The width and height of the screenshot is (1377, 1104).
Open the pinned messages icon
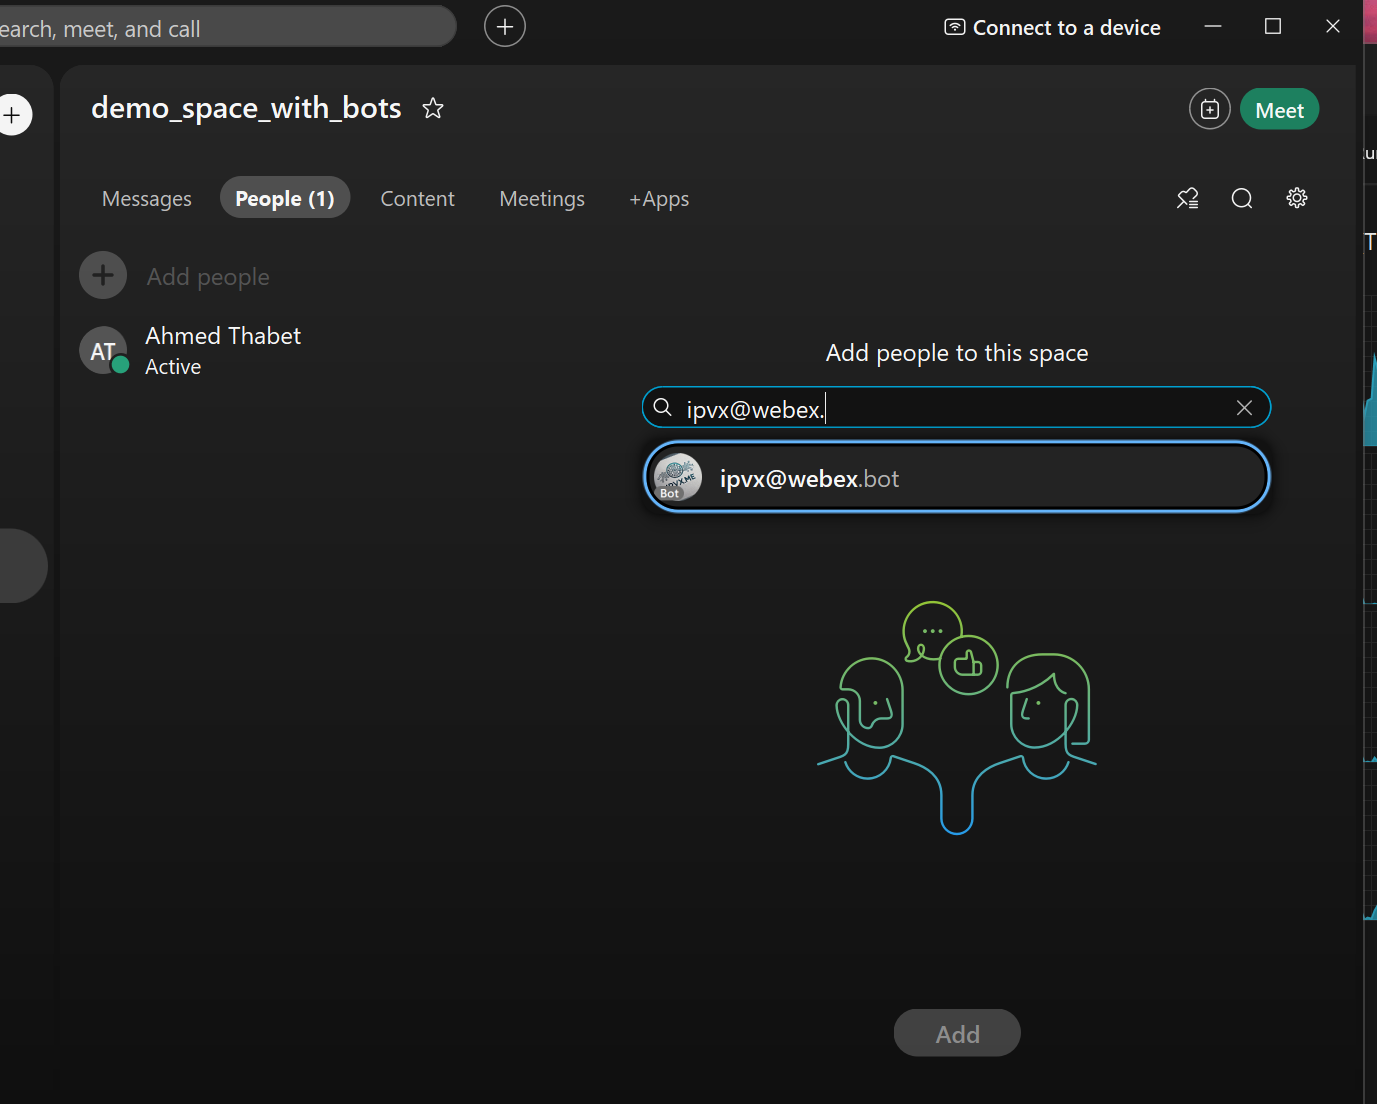[1187, 198]
